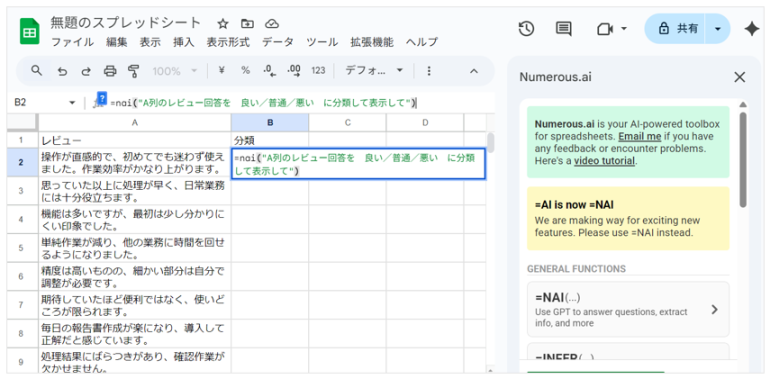Search the menus magnifier icon
This screenshot has width=770, height=379.
click(x=37, y=71)
